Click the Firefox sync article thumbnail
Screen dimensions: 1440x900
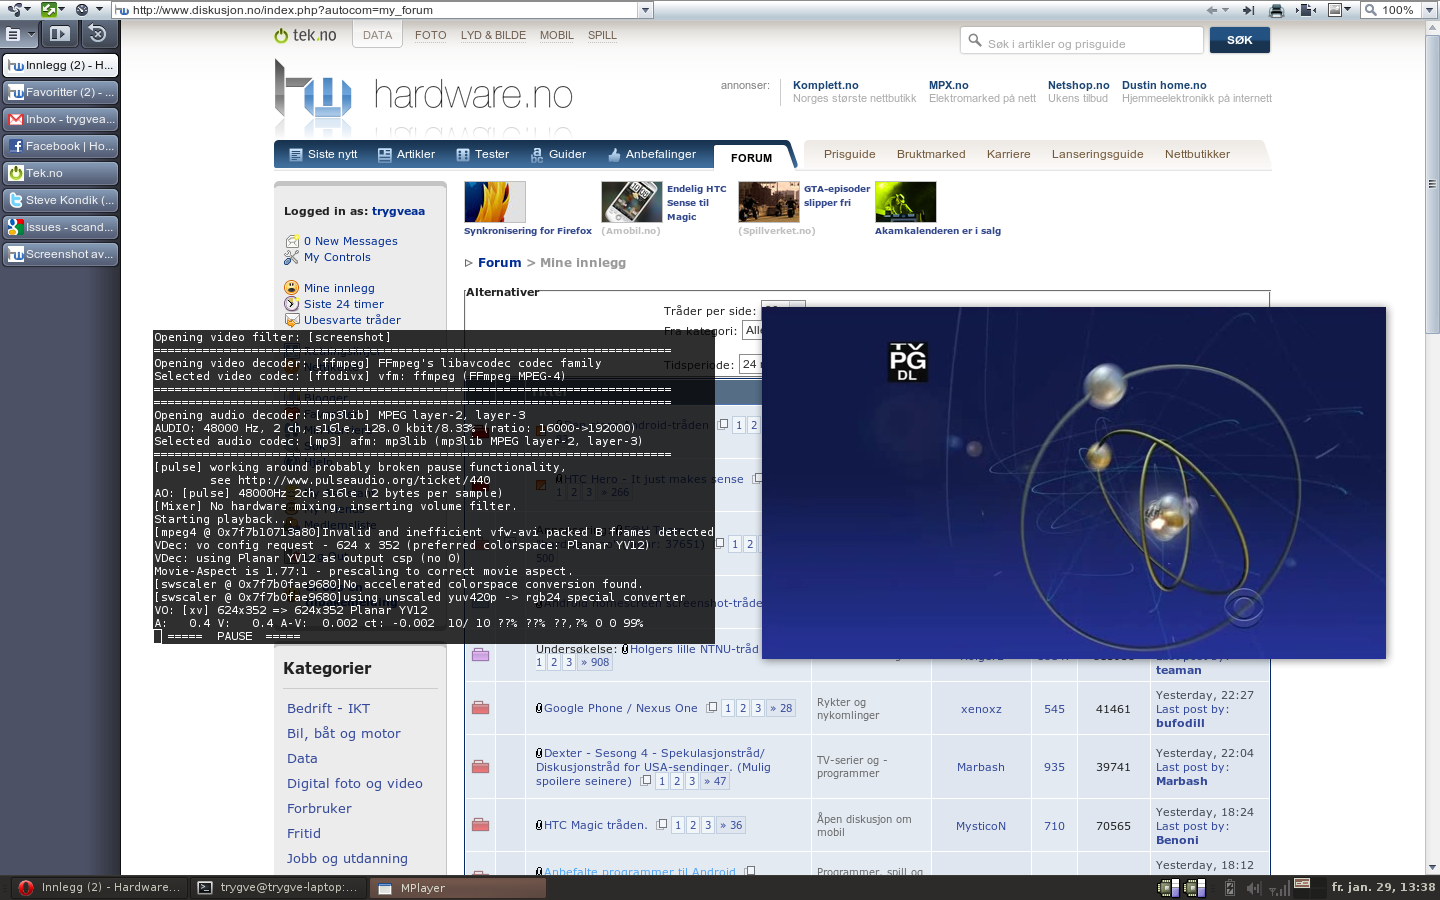pyautogui.click(x=494, y=202)
